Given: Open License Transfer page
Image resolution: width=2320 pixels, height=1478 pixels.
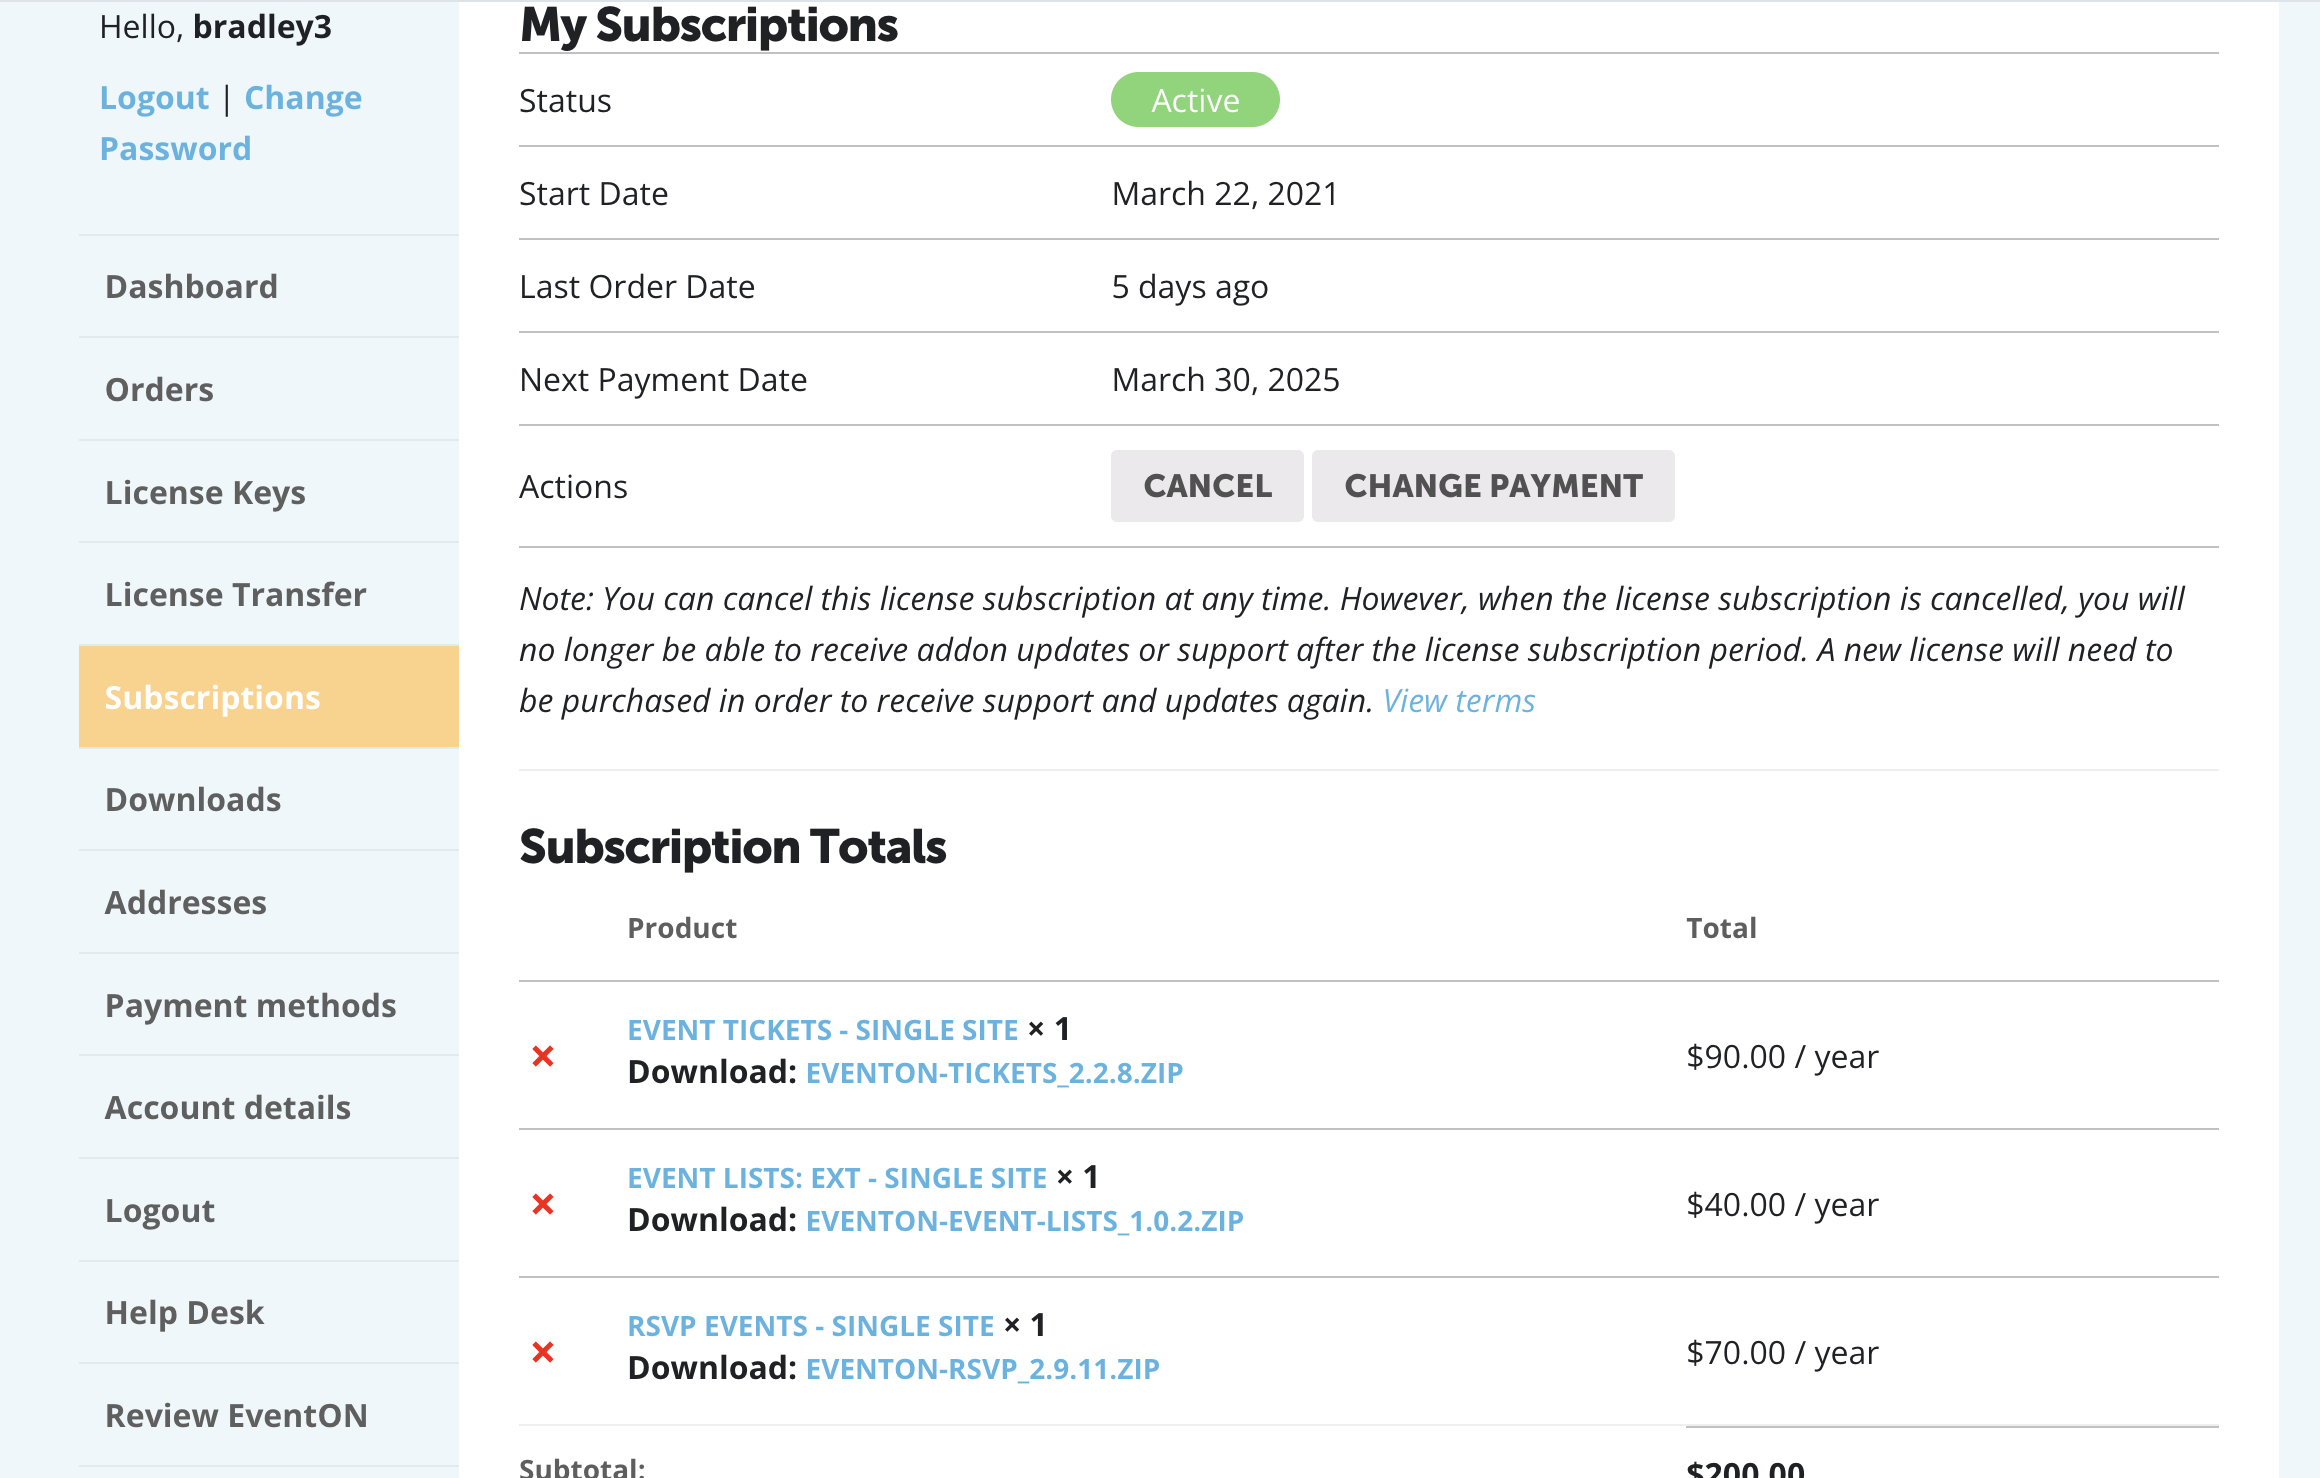Looking at the screenshot, I should click(x=269, y=595).
